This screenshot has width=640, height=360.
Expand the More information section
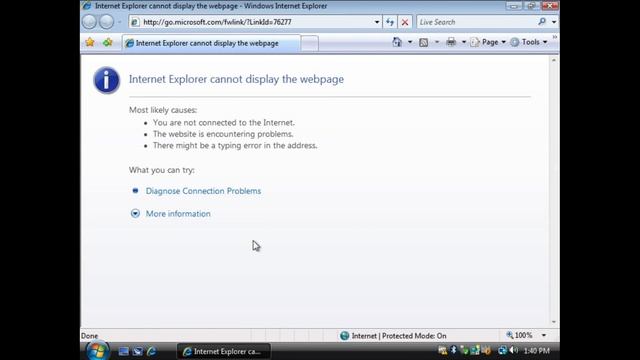[178, 214]
